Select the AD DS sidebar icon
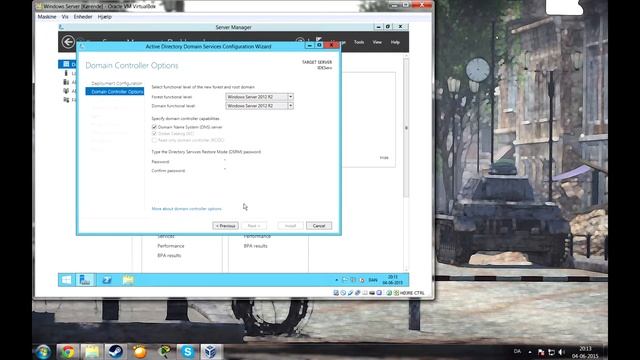 click(x=66, y=91)
